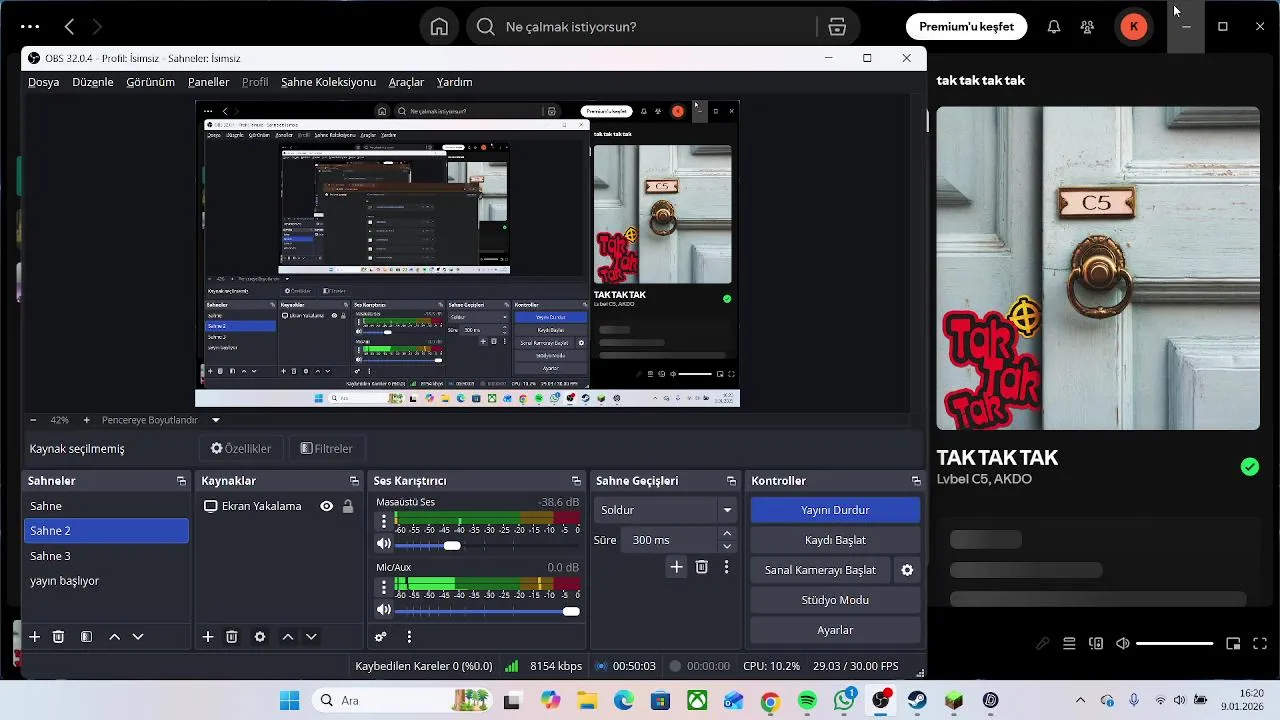Click Spotify saved checkmark for TAK TAK TAK
The width and height of the screenshot is (1280, 720).
click(1250, 466)
